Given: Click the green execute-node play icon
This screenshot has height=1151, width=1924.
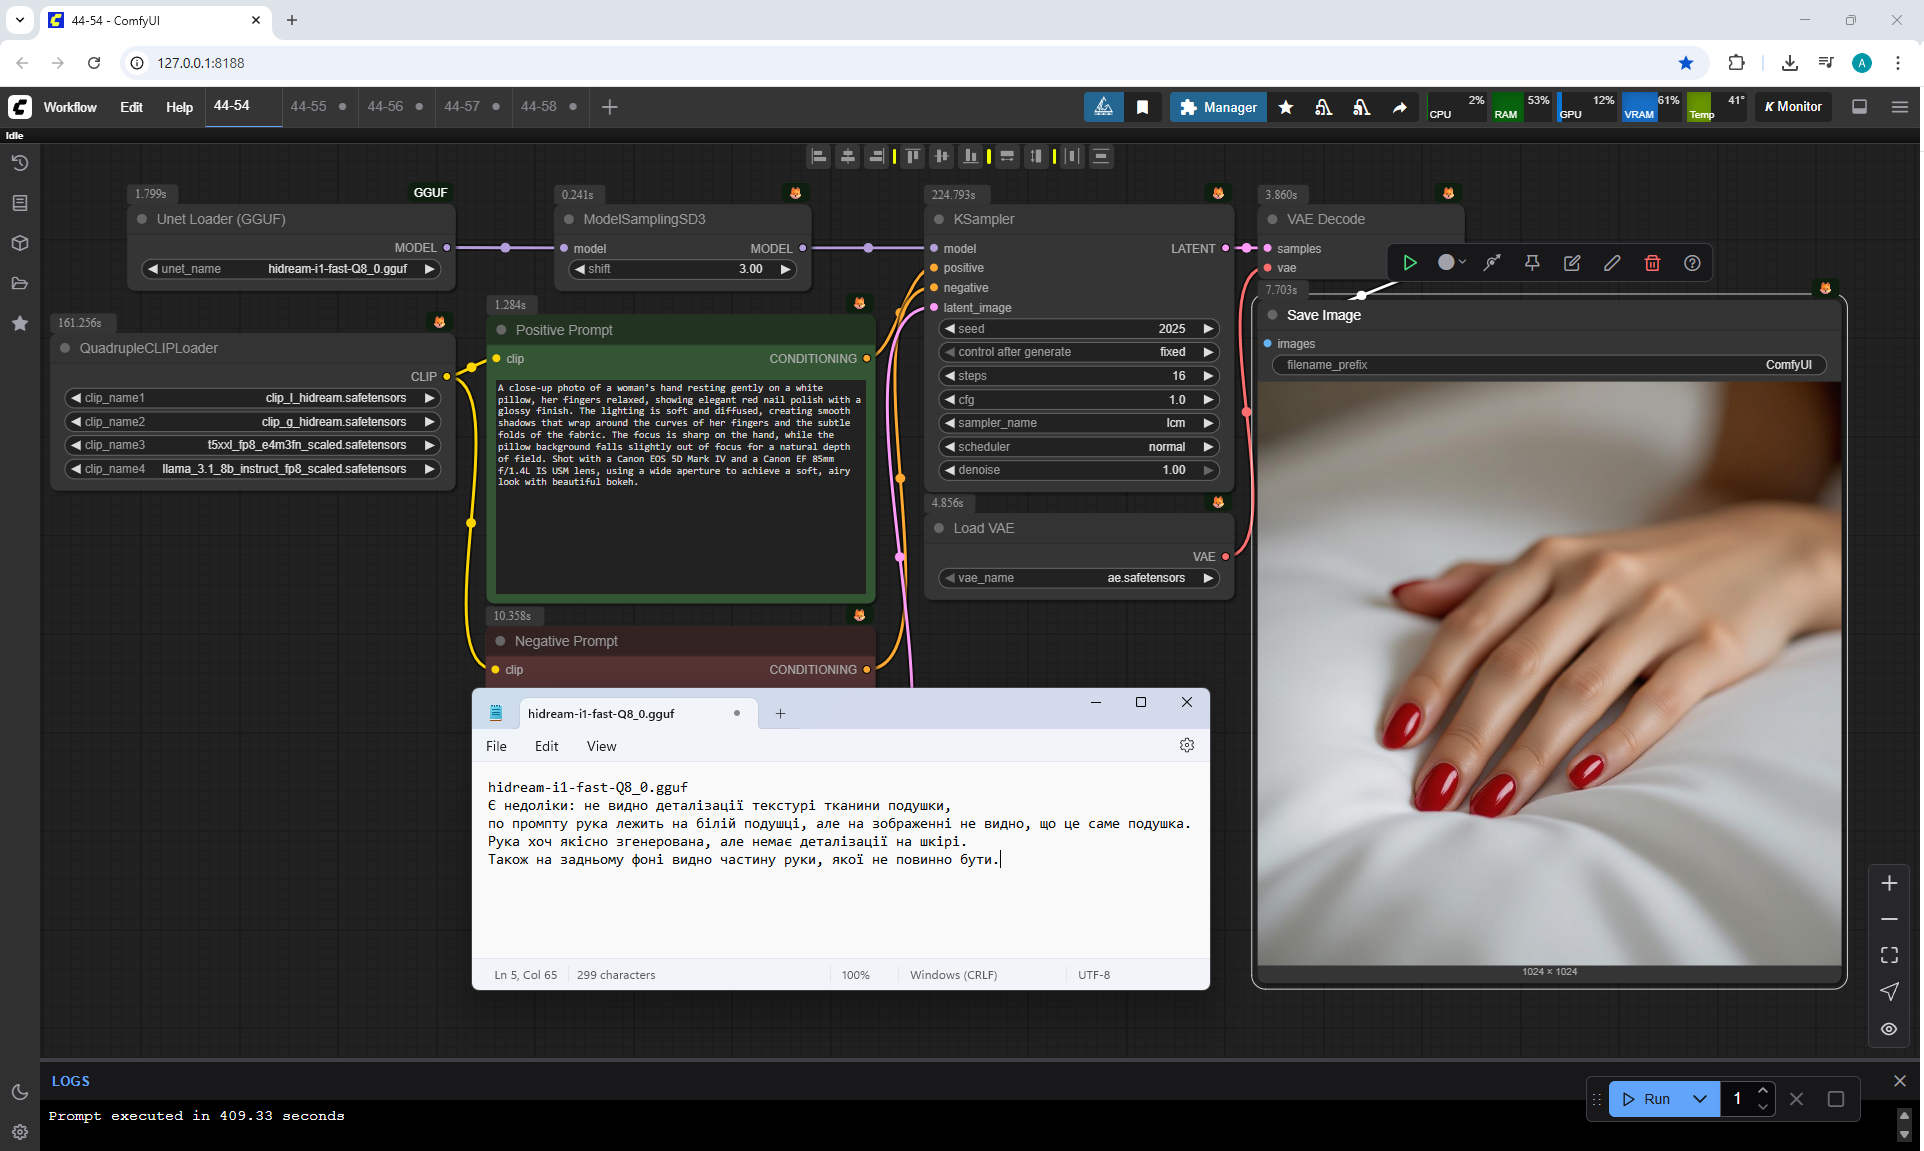Looking at the screenshot, I should (1410, 263).
